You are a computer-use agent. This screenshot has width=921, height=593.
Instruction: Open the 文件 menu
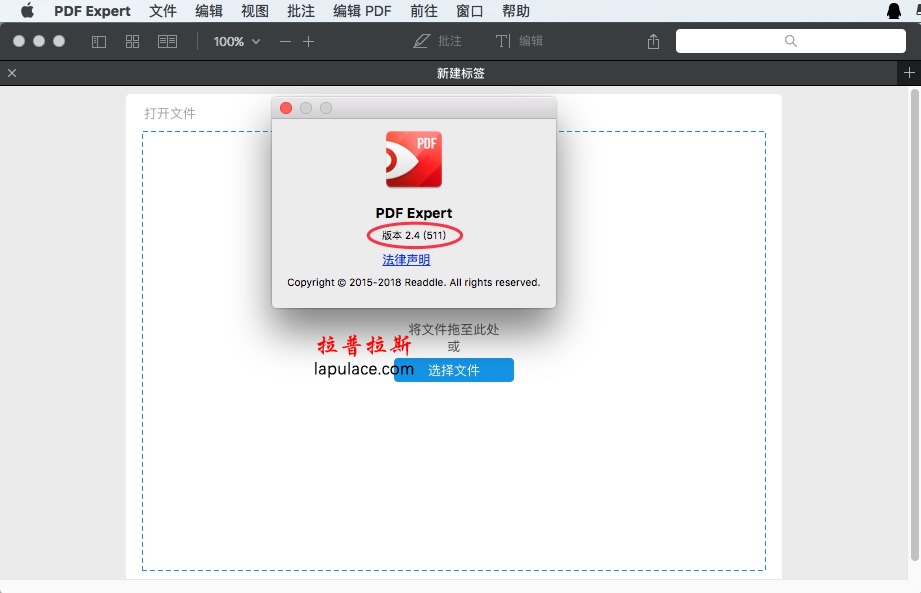(163, 11)
